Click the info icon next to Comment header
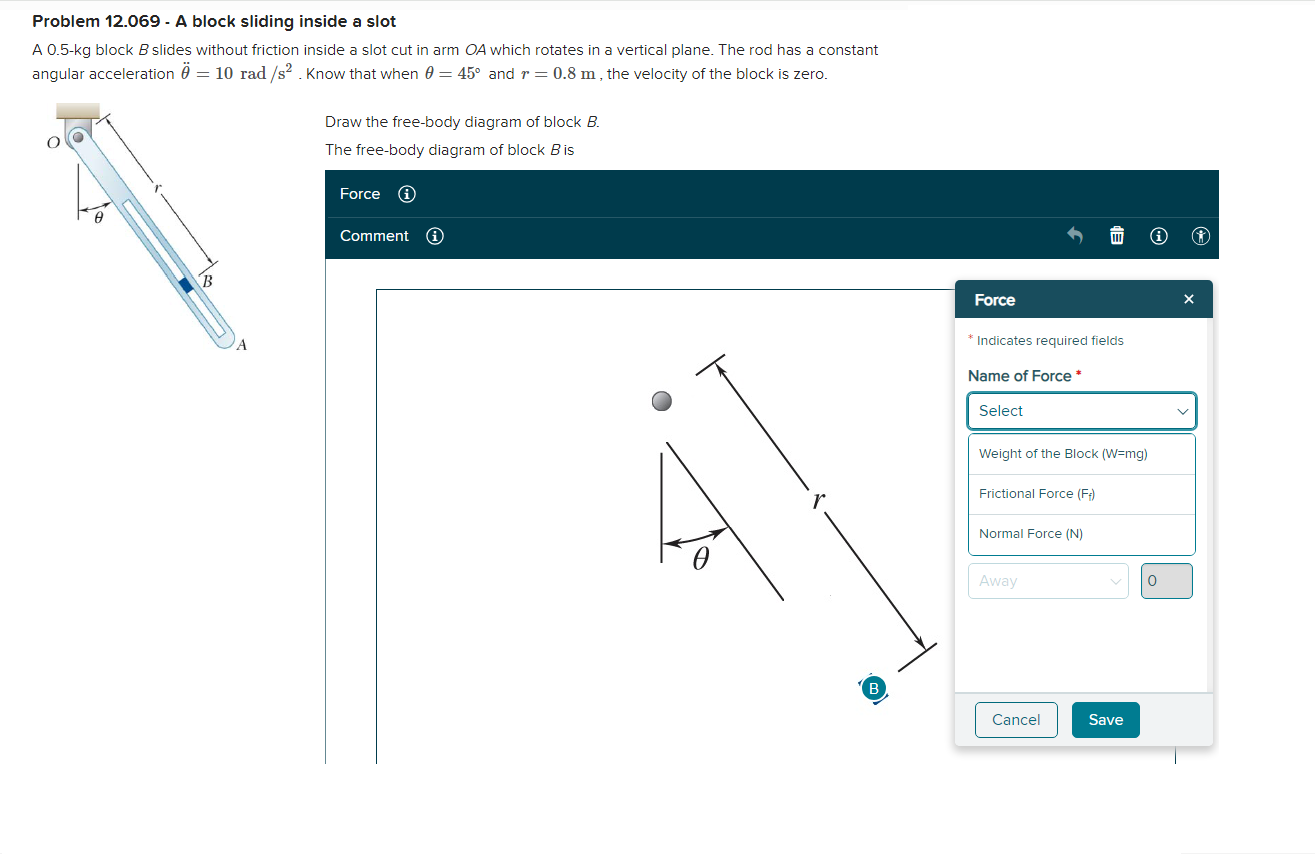The image size is (1315, 854). point(433,236)
